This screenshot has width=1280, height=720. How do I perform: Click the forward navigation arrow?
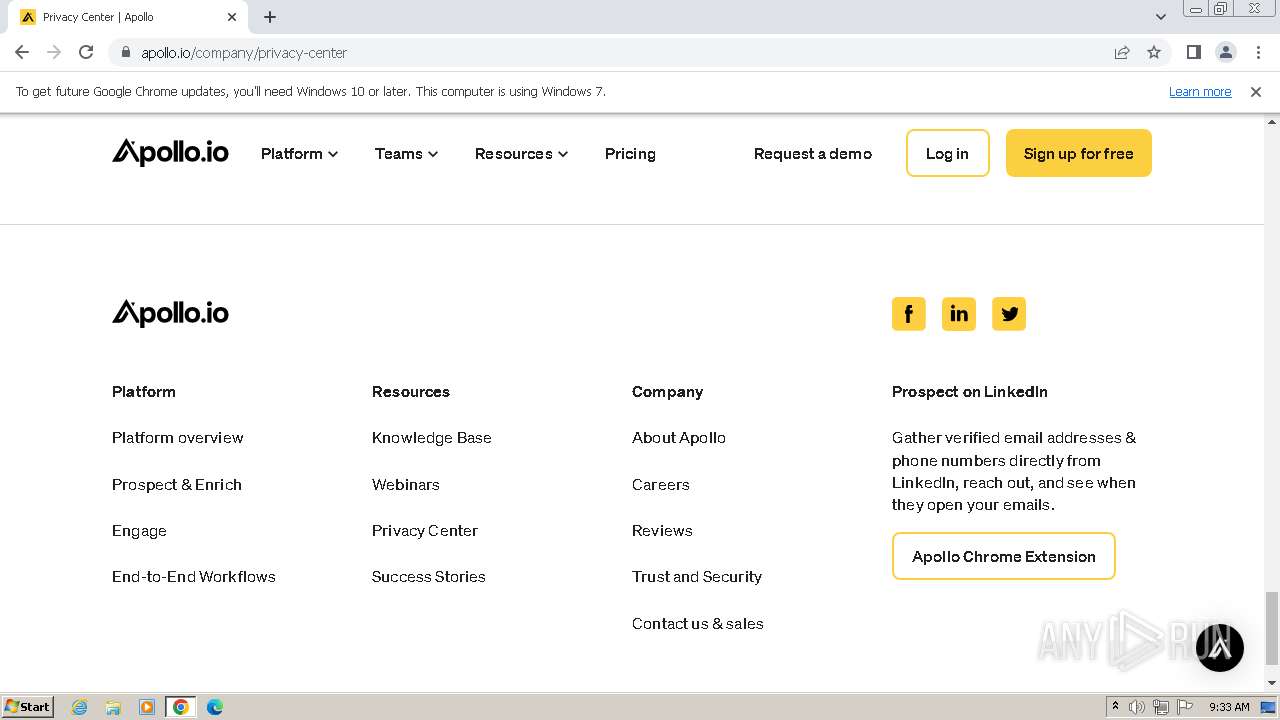(54, 52)
